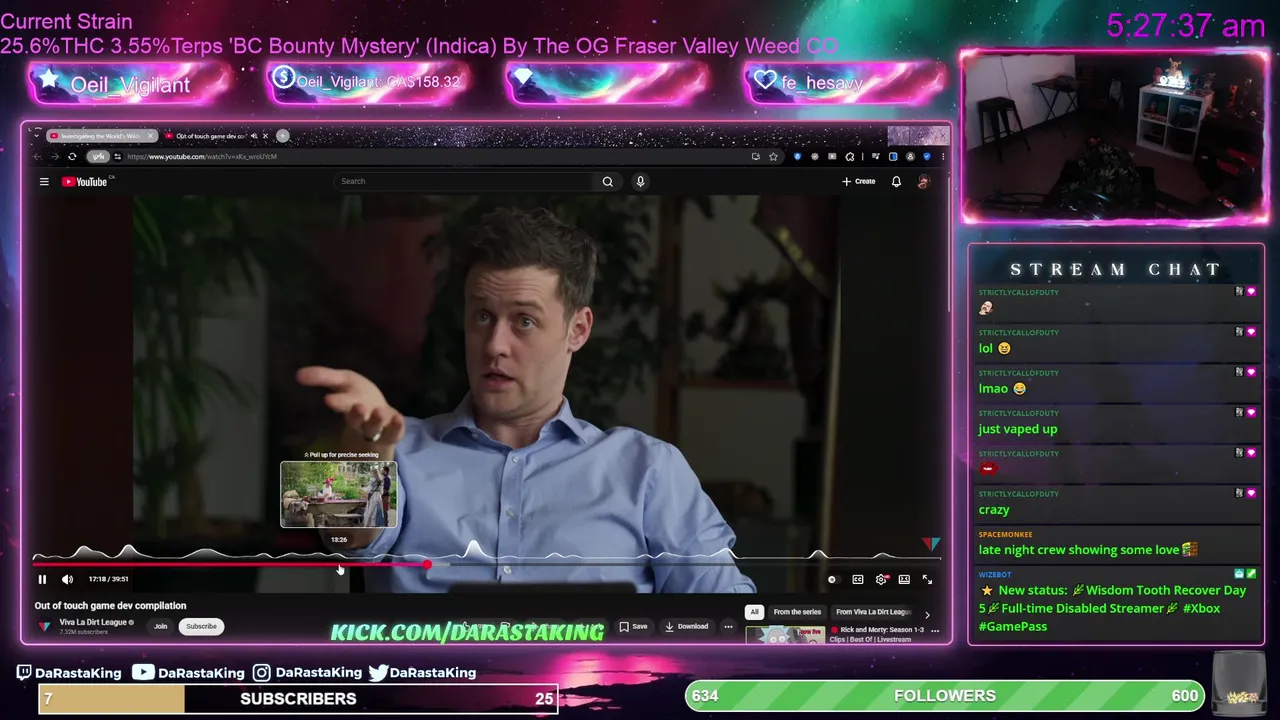The height and width of the screenshot is (720, 1280).
Task: Open YouTube account avatar menu
Action: pos(923,181)
